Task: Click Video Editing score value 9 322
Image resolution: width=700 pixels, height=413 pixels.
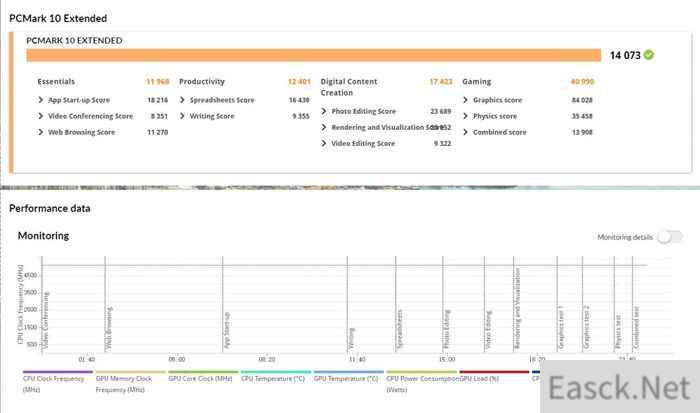Action: (442, 143)
